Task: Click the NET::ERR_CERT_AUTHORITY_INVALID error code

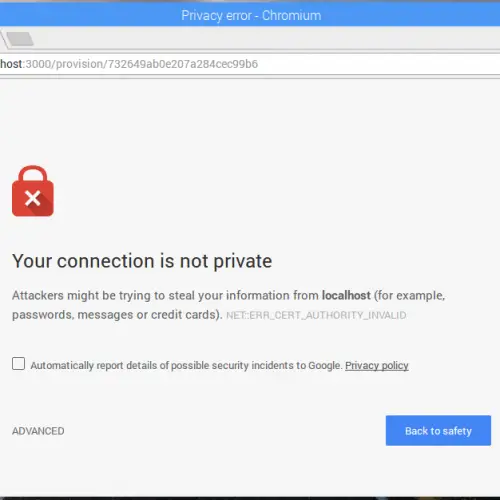Action: [x=316, y=315]
